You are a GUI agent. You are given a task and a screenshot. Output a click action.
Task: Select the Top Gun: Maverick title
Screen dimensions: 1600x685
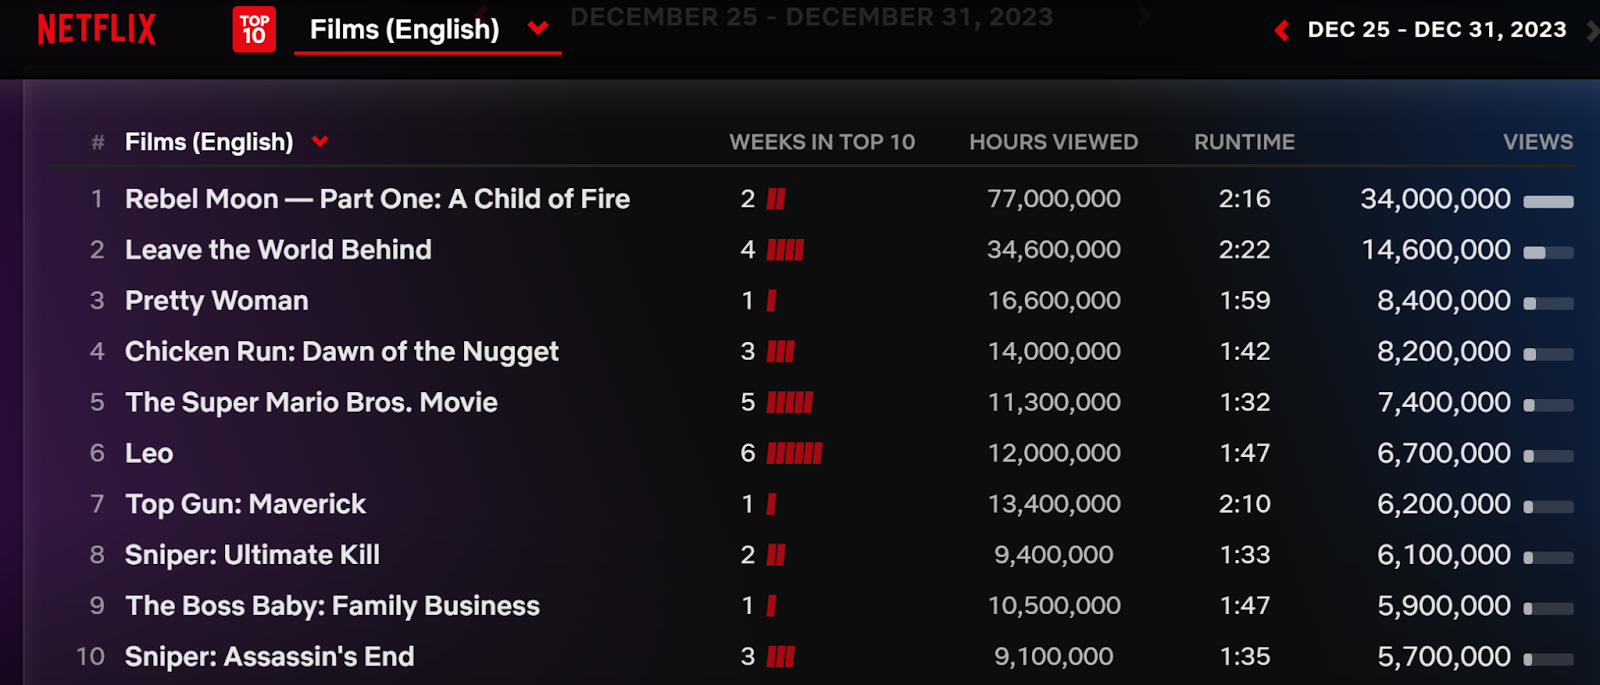coord(245,504)
